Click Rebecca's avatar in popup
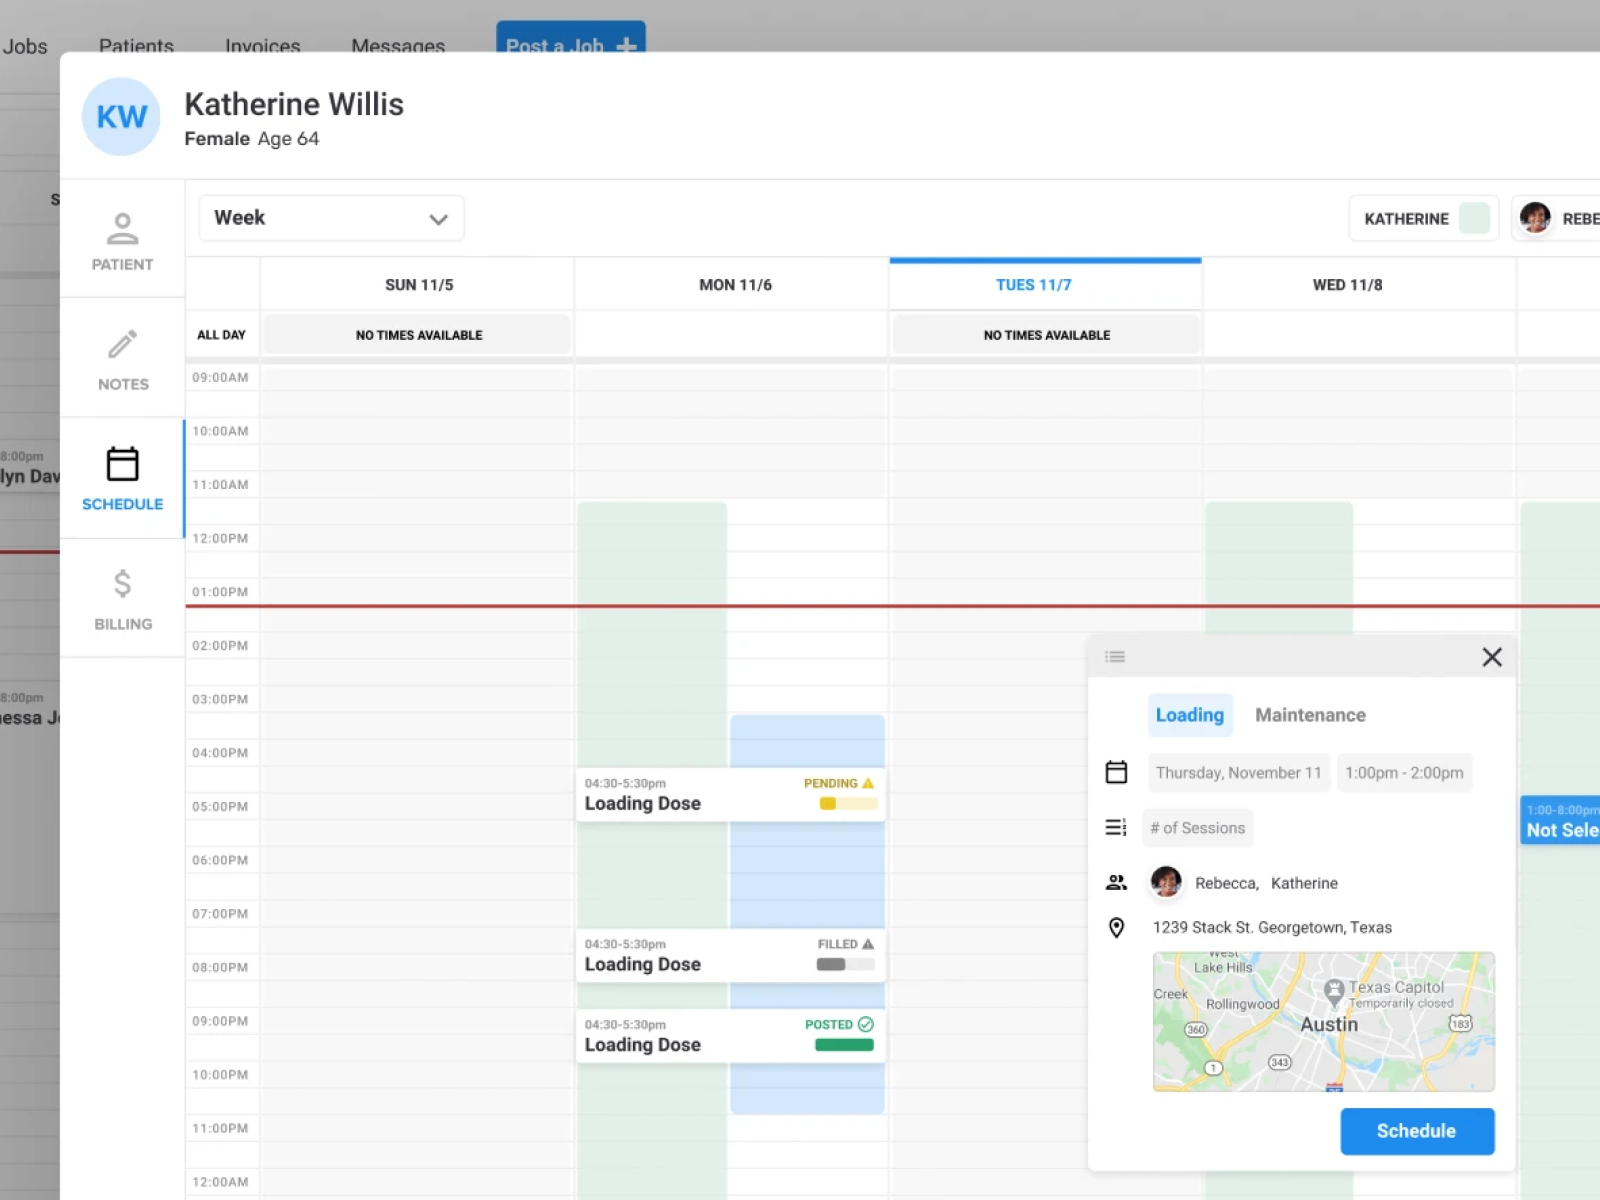Image resolution: width=1600 pixels, height=1200 pixels. point(1166,882)
